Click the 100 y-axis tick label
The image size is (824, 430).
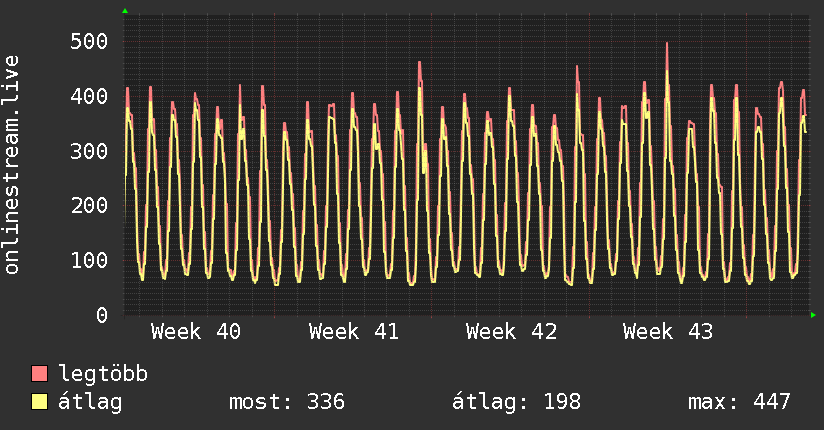click(88, 260)
